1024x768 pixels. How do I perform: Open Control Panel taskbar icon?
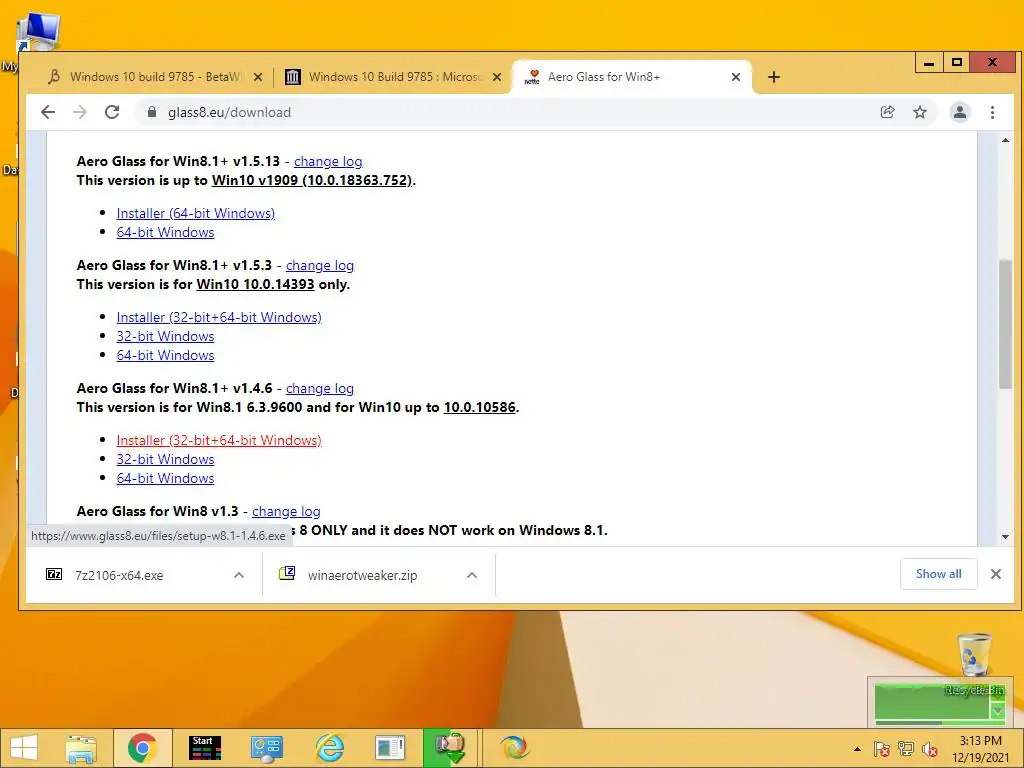pos(266,748)
